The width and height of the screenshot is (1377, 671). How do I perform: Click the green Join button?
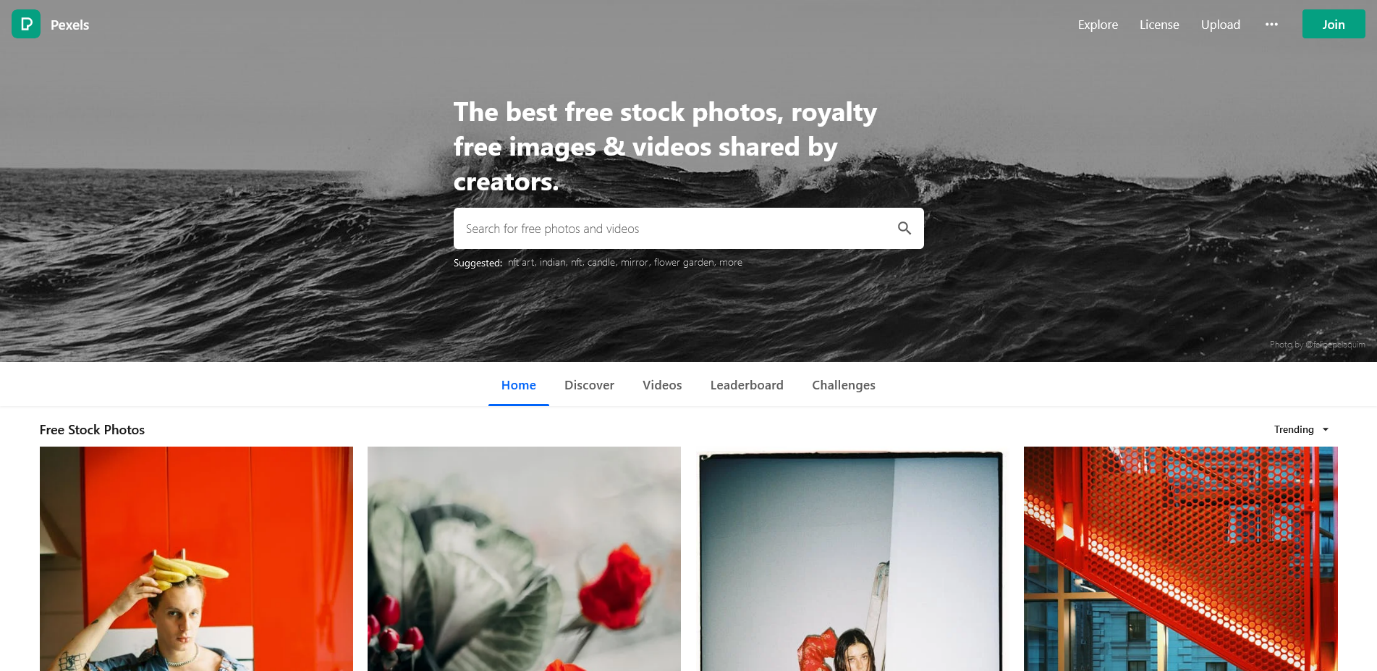[1333, 24]
